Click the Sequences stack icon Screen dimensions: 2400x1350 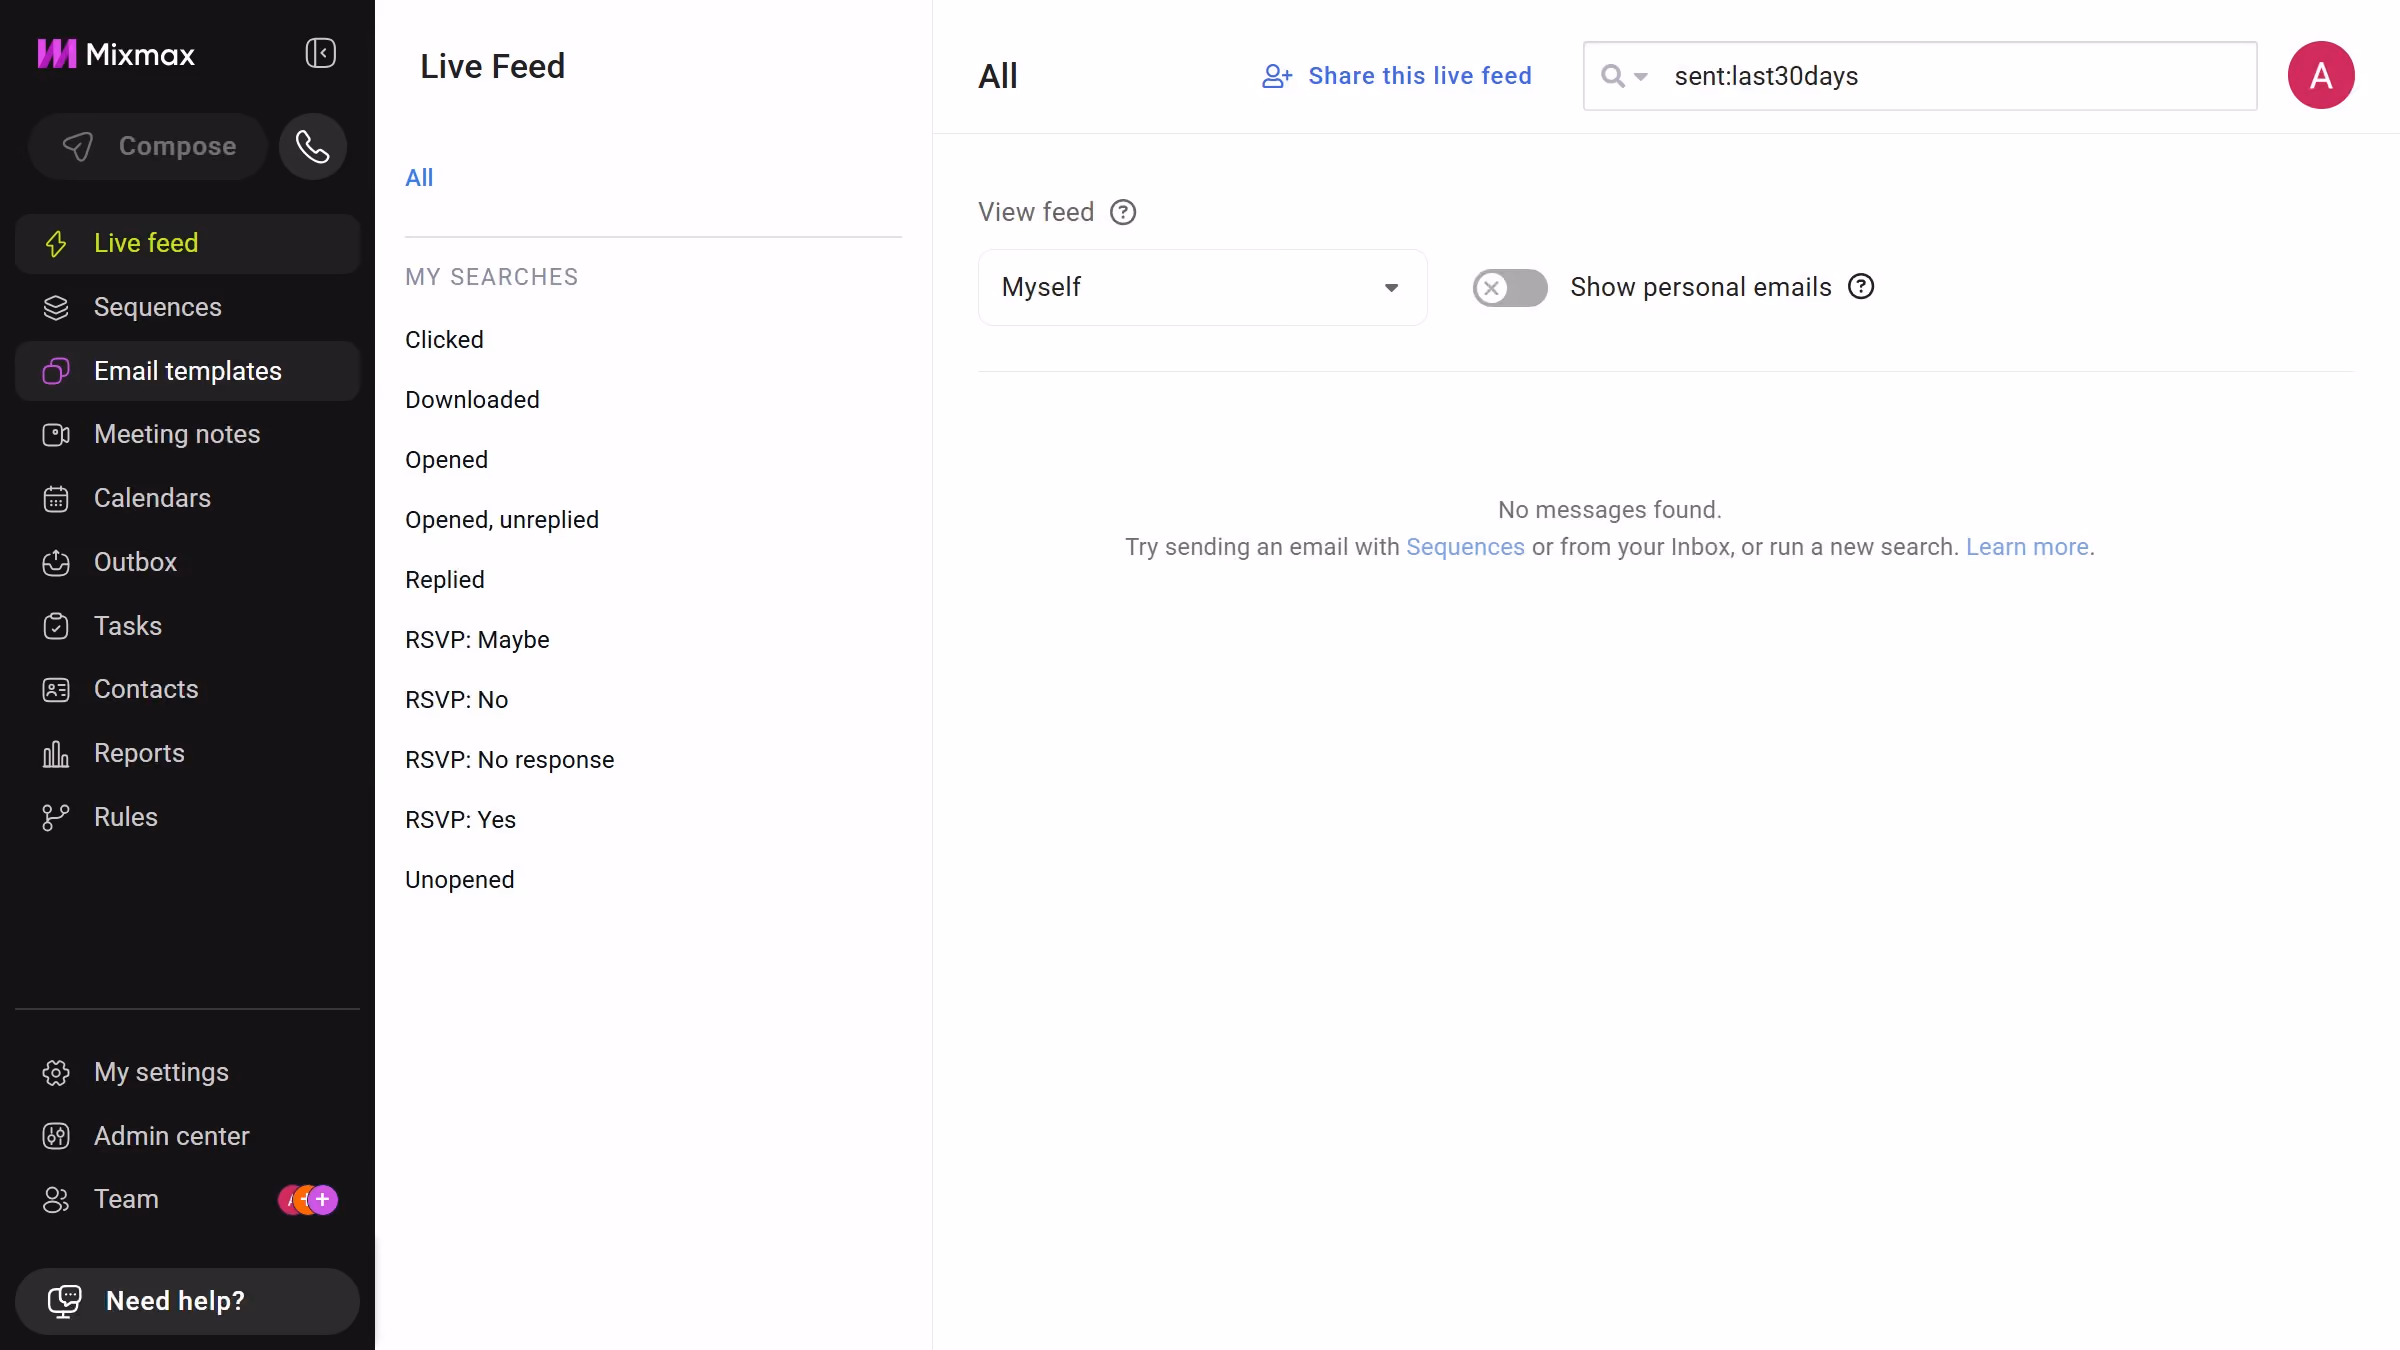pyautogui.click(x=56, y=308)
